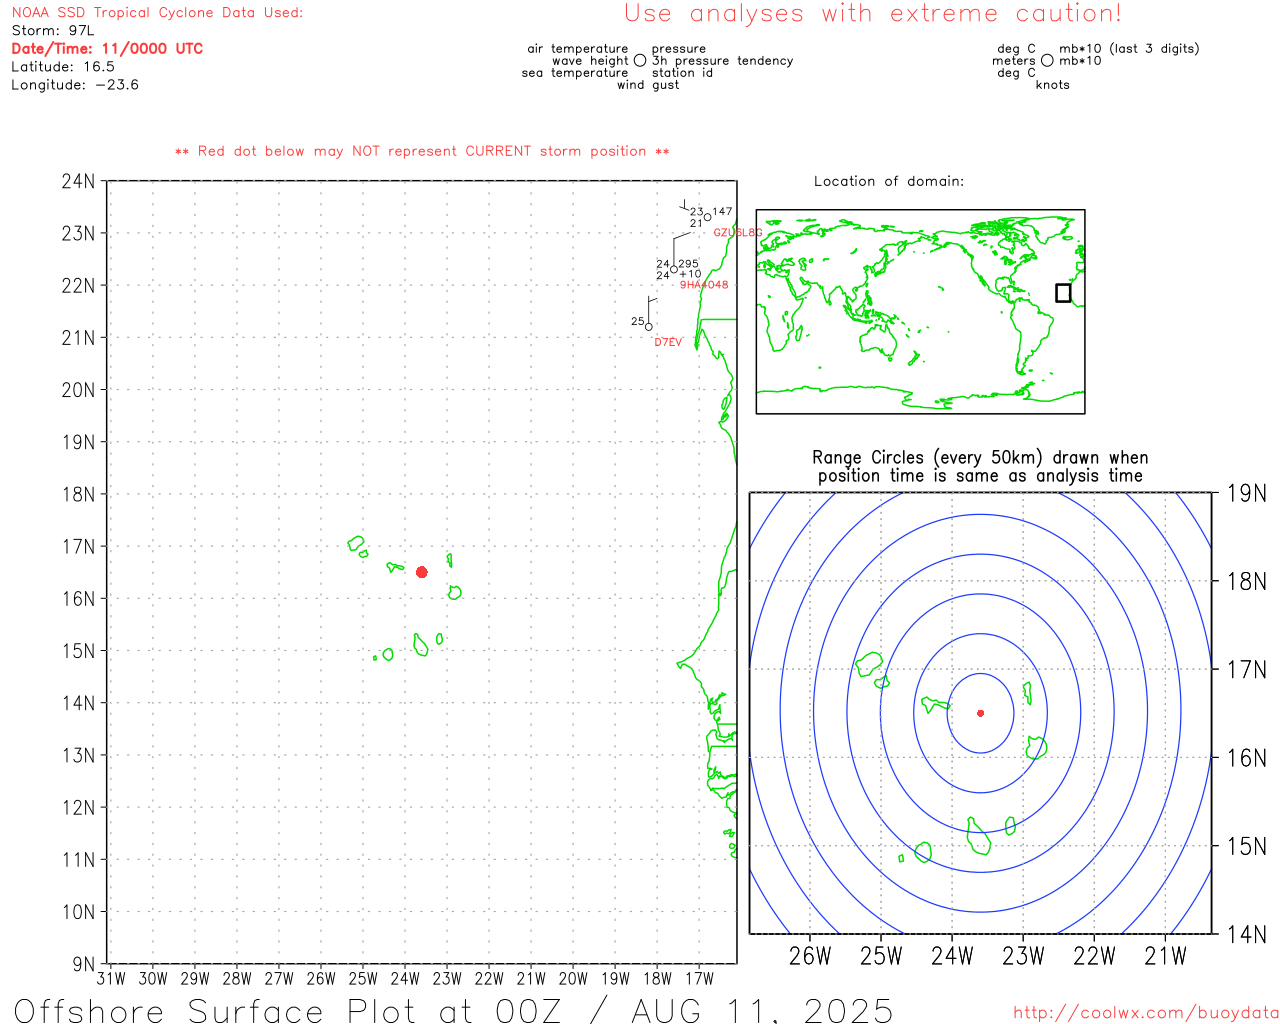
Task: Click pressure value 147 beside station GZU6L8G
Action: [722, 212]
